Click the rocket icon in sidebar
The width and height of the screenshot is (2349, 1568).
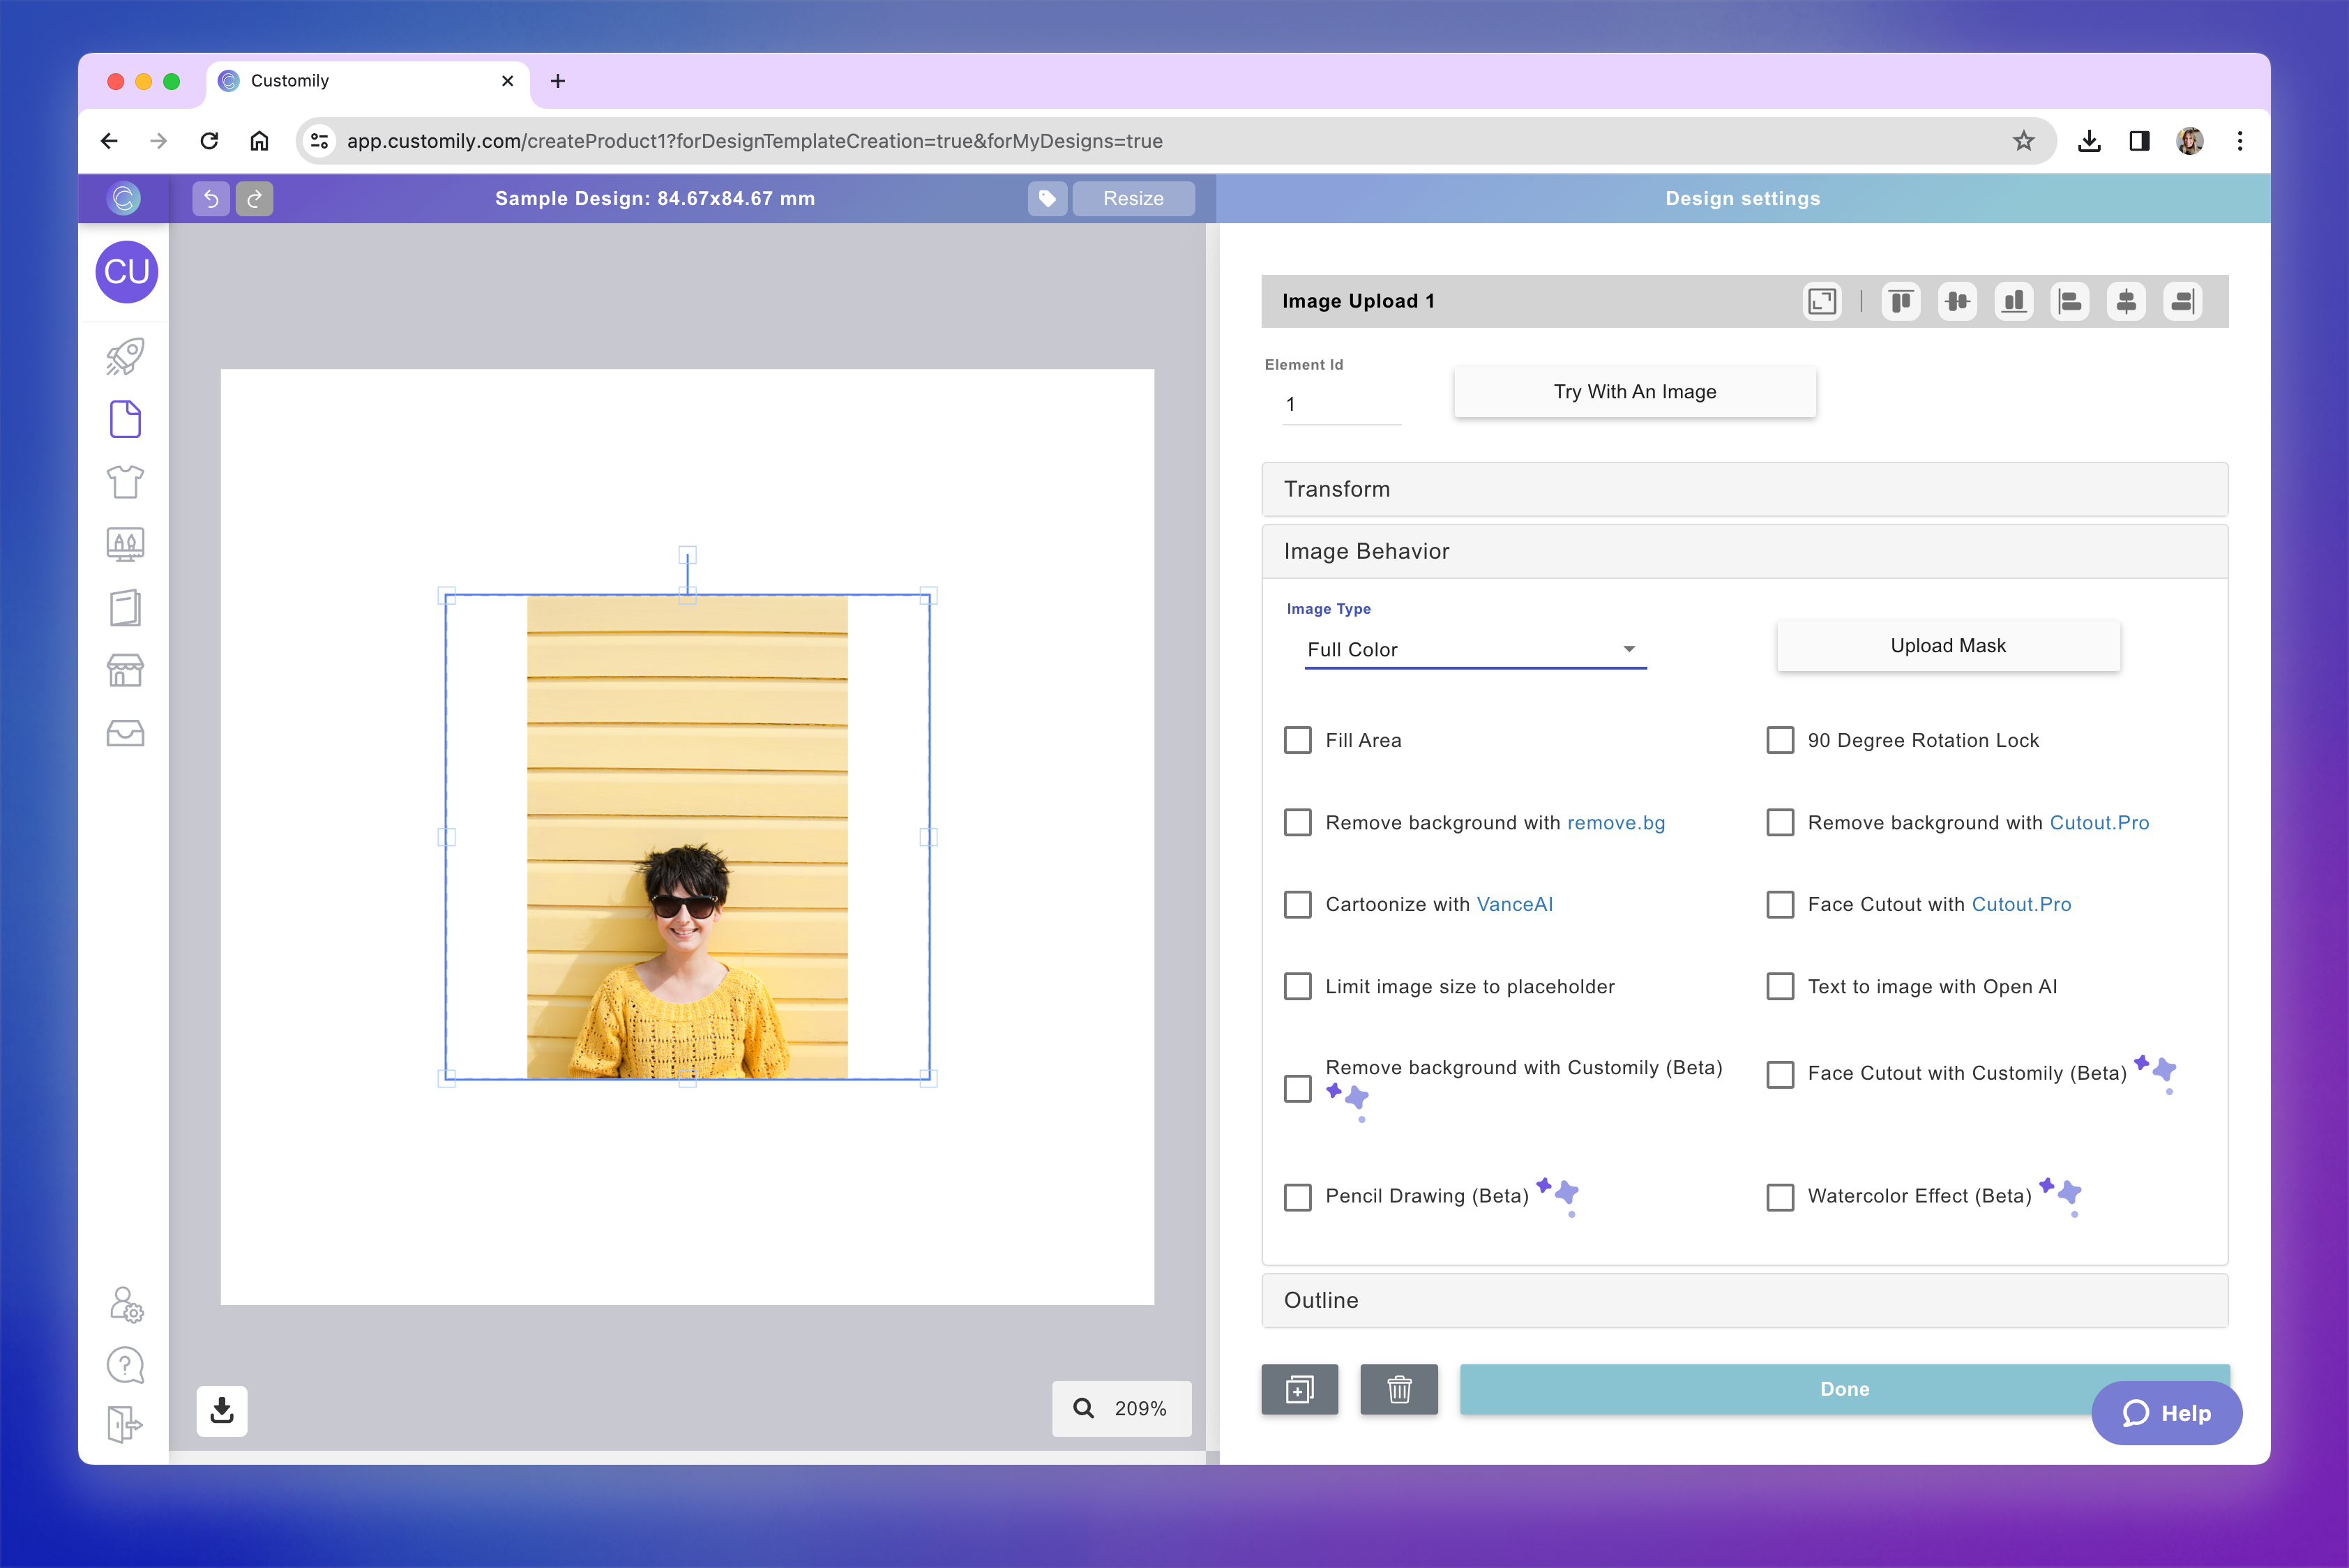pos(125,356)
